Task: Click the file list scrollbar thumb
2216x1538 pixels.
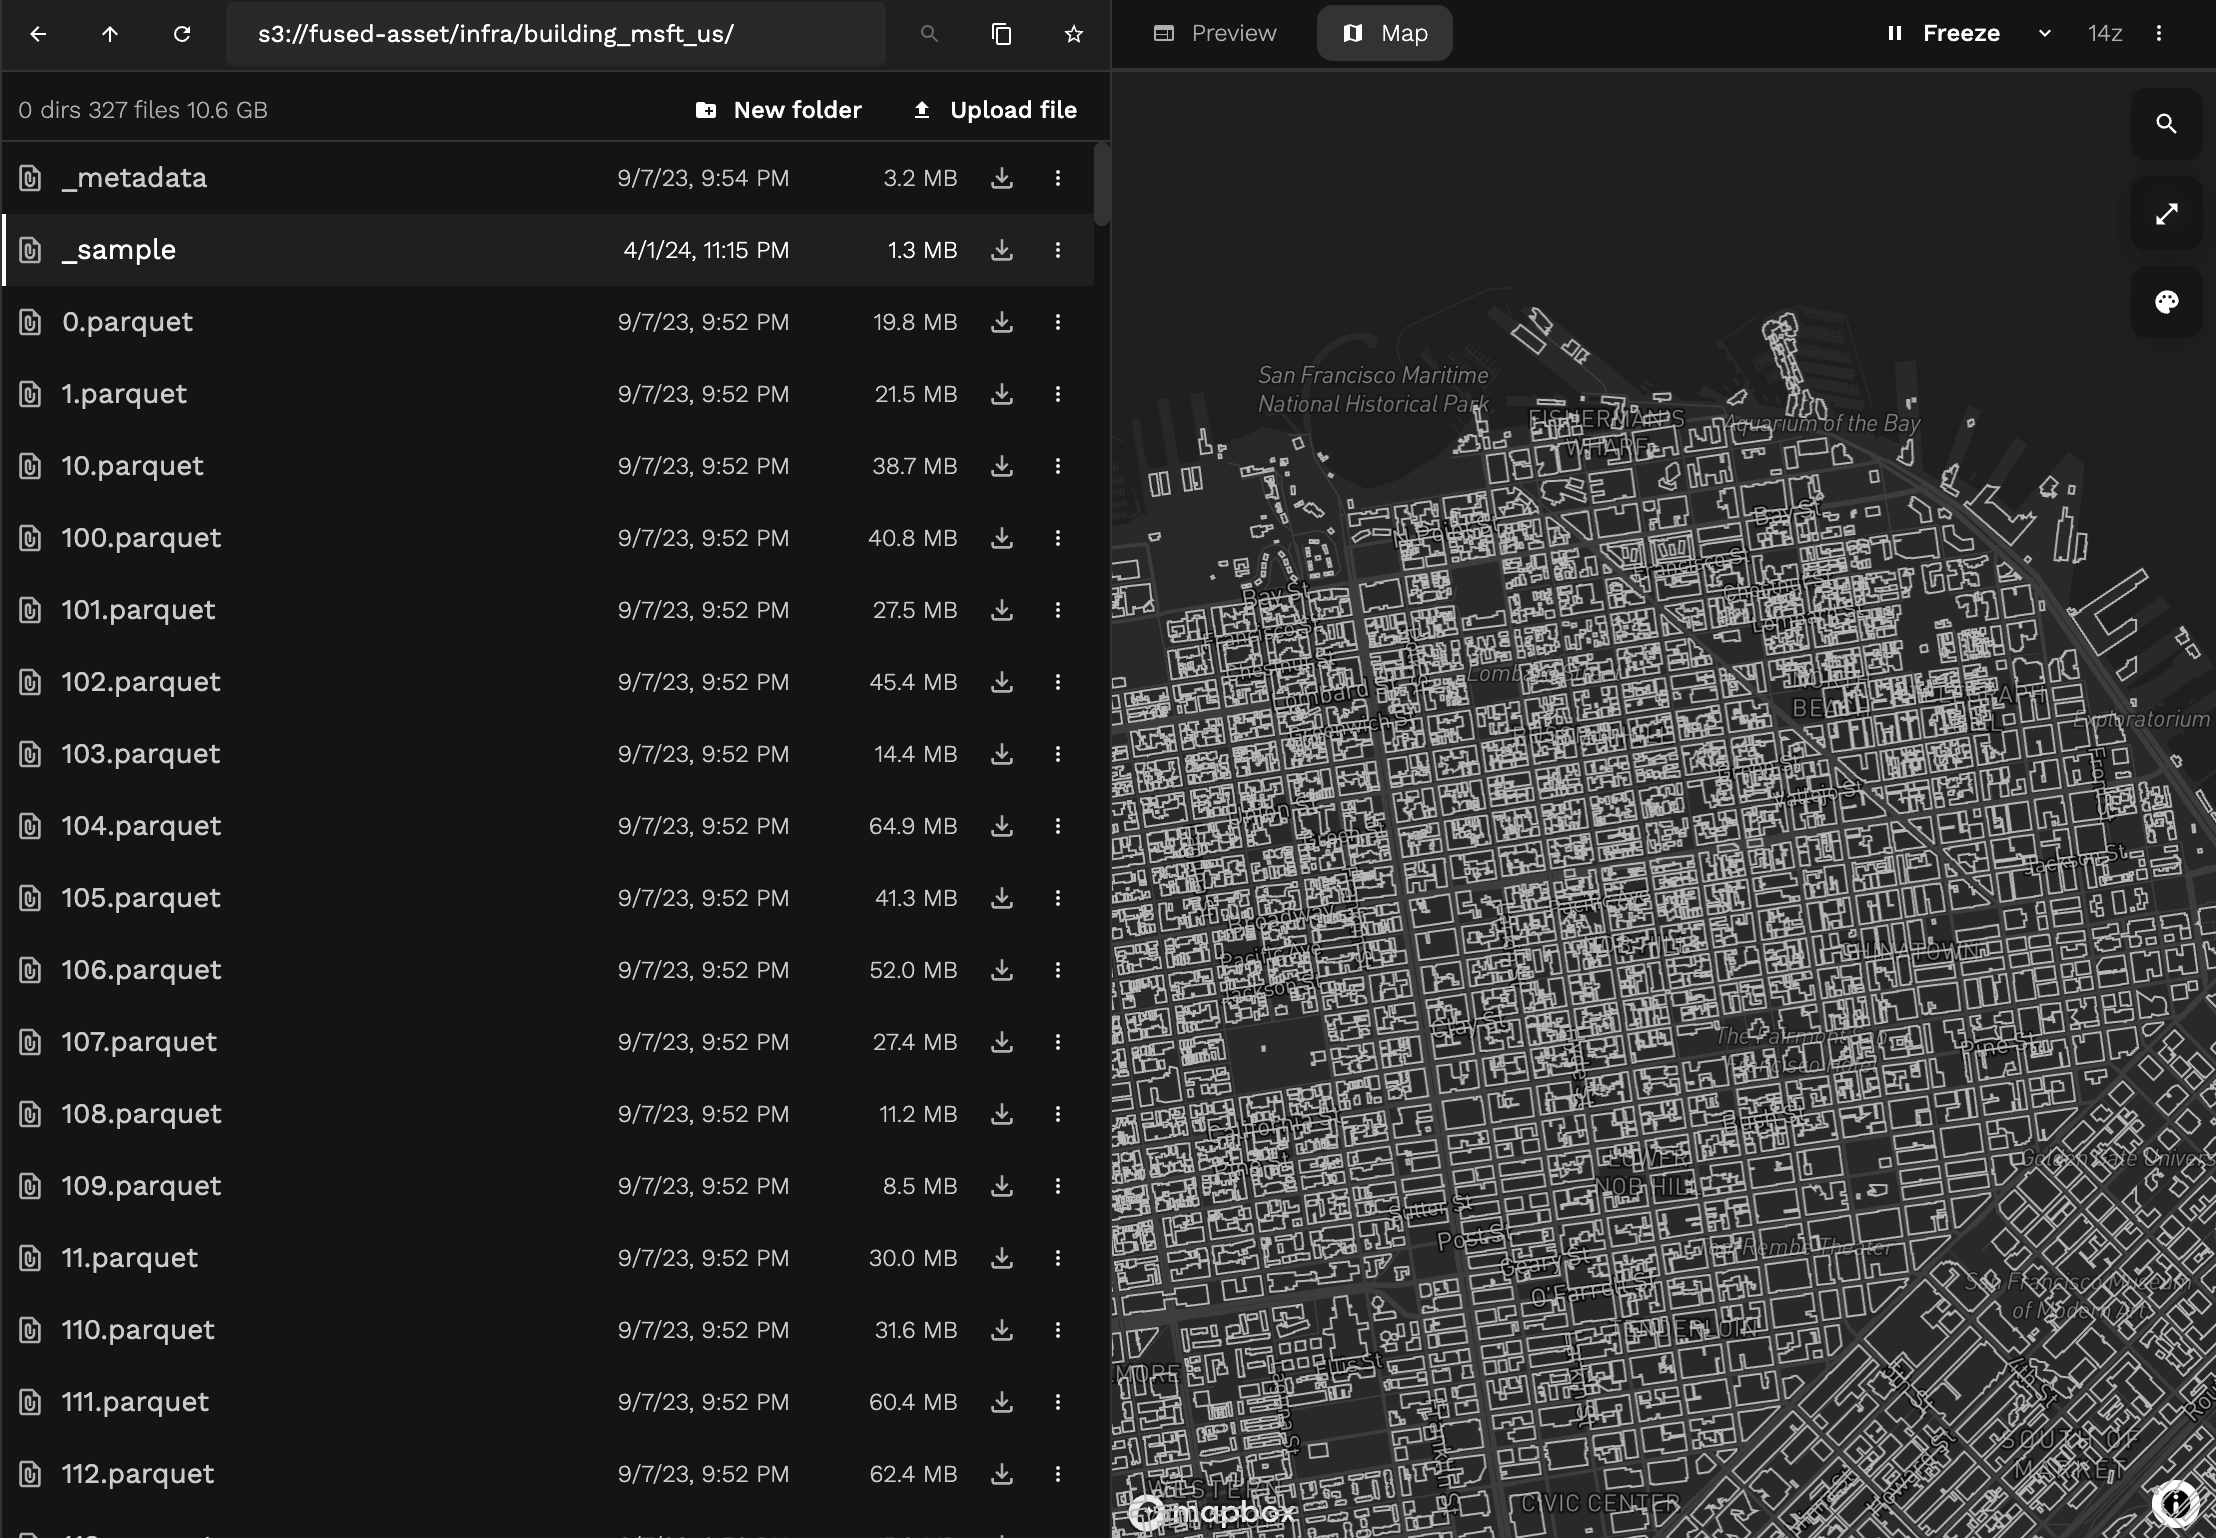Action: 1102,184
